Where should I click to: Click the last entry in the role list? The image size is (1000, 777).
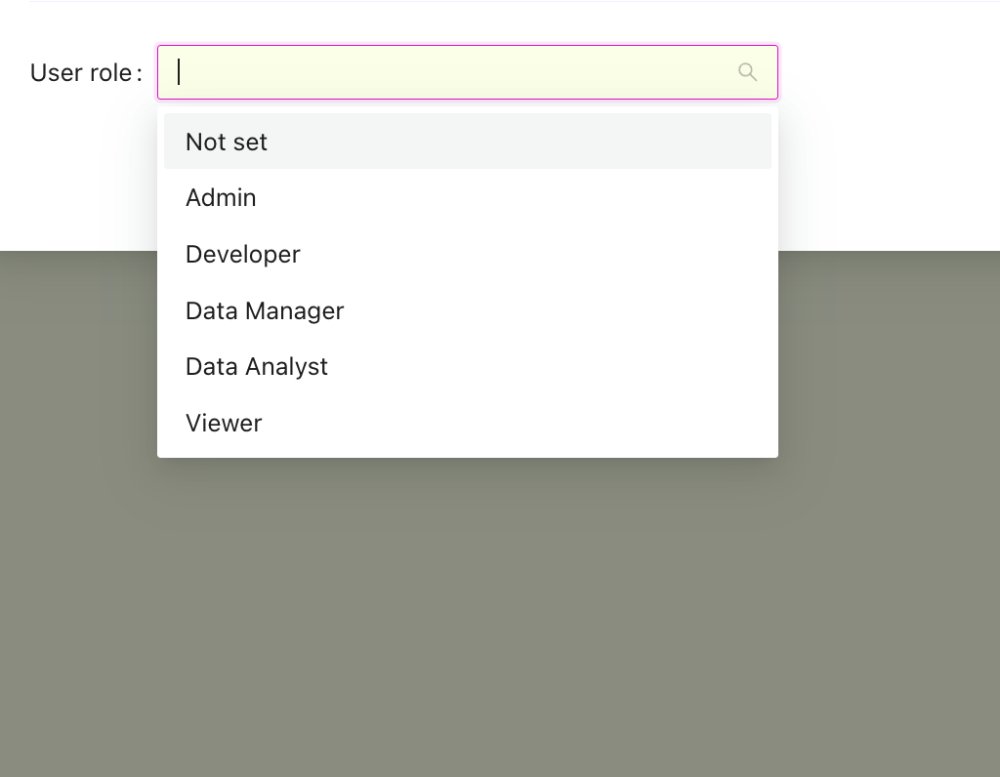tap(467, 423)
